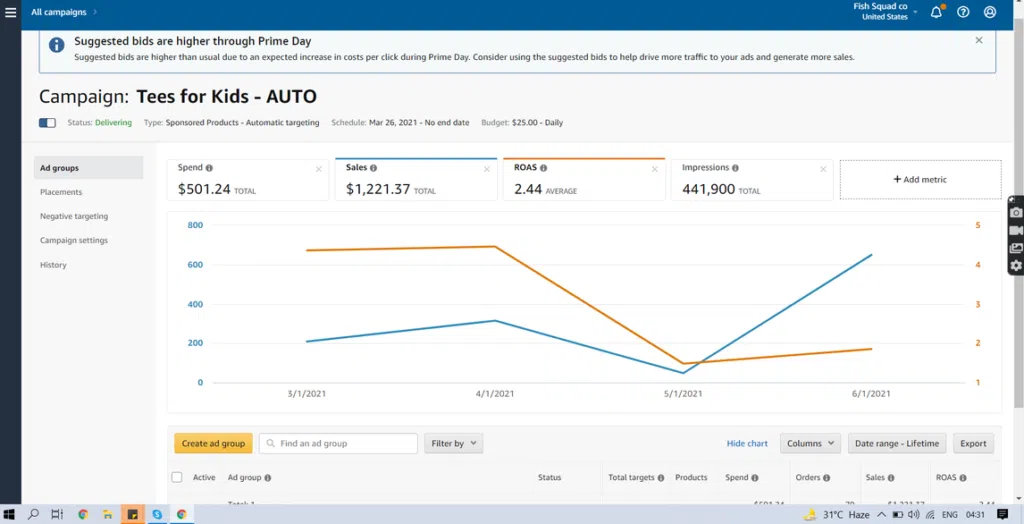Click the Add metric card
Image resolution: width=1024 pixels, height=524 pixels.
tap(920, 180)
